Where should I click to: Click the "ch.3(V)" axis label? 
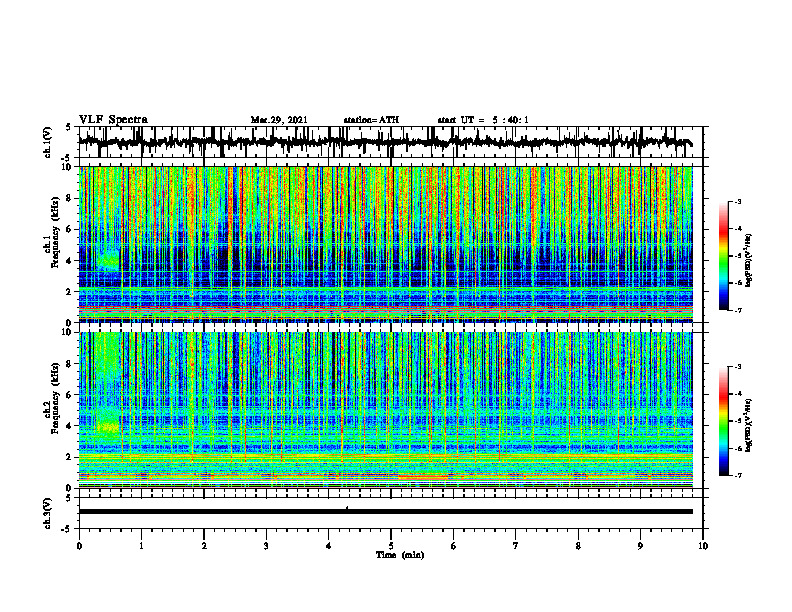point(48,514)
